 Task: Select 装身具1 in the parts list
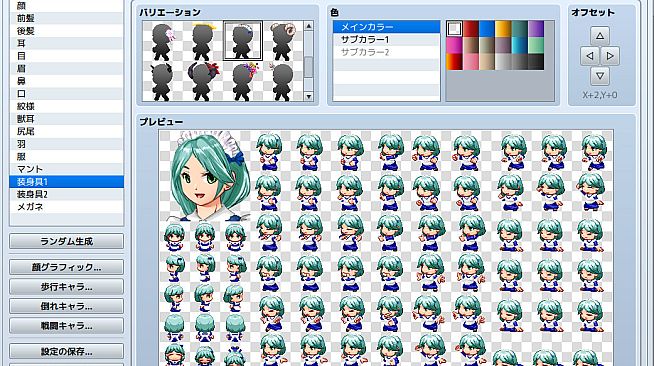point(66,182)
